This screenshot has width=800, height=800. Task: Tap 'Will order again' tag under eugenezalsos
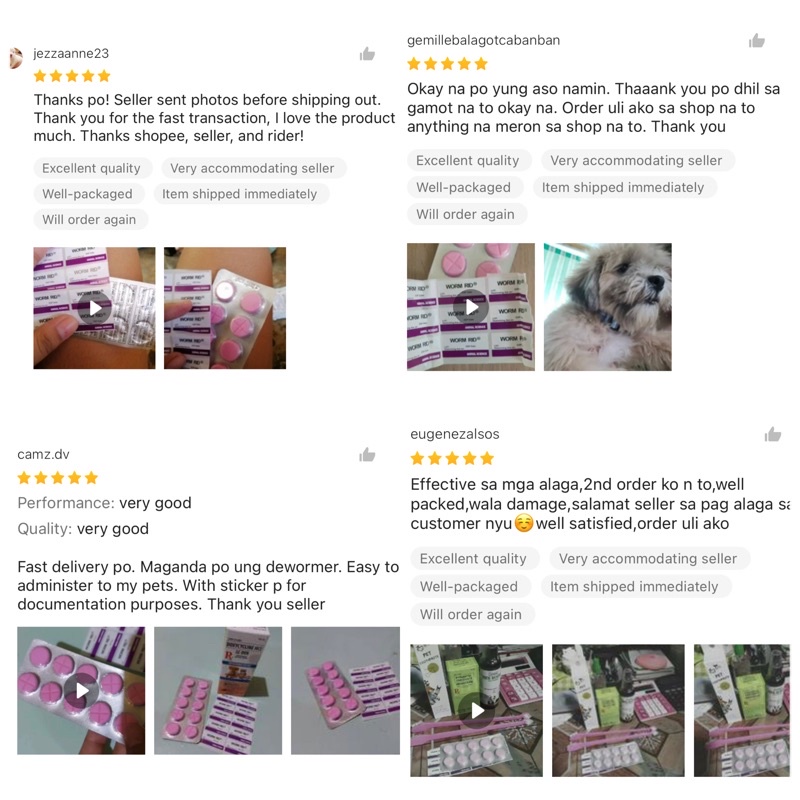471,614
